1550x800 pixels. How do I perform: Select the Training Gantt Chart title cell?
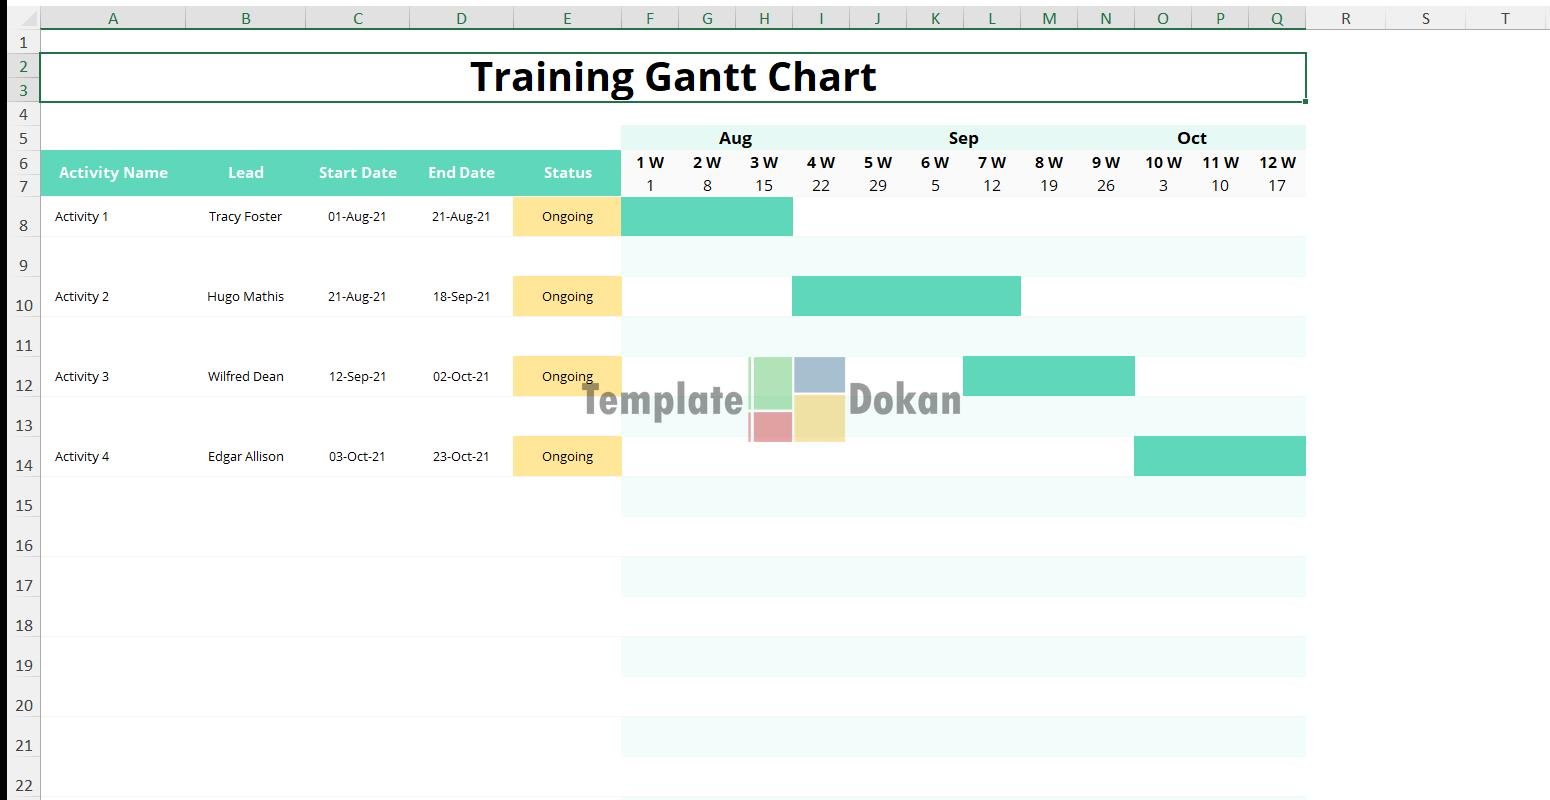click(x=673, y=77)
